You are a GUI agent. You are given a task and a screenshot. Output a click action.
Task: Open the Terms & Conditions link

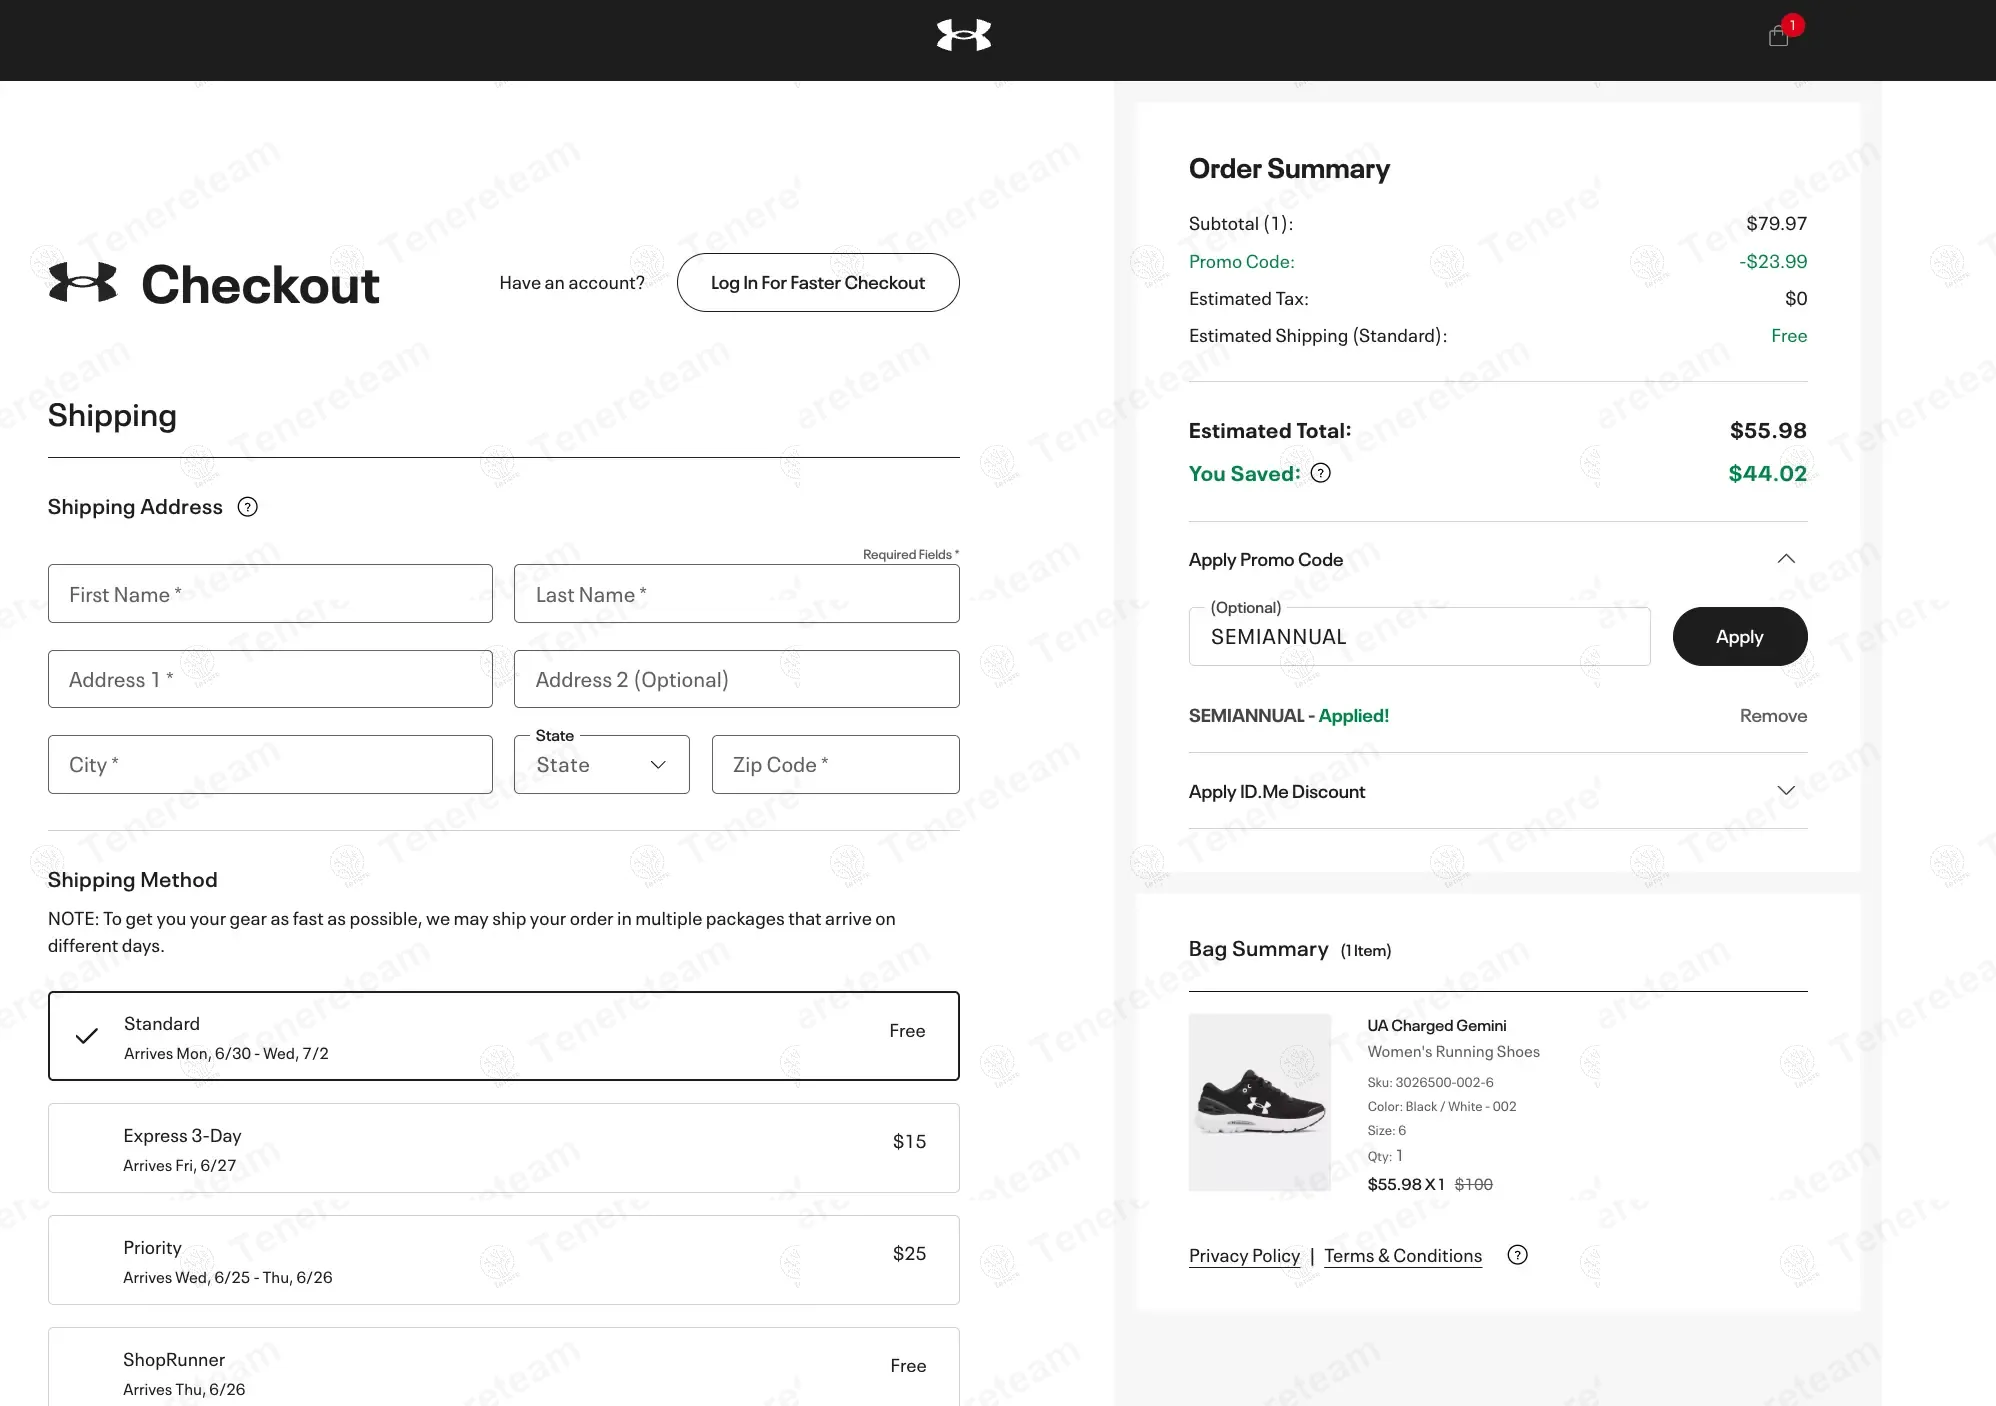(x=1403, y=1256)
